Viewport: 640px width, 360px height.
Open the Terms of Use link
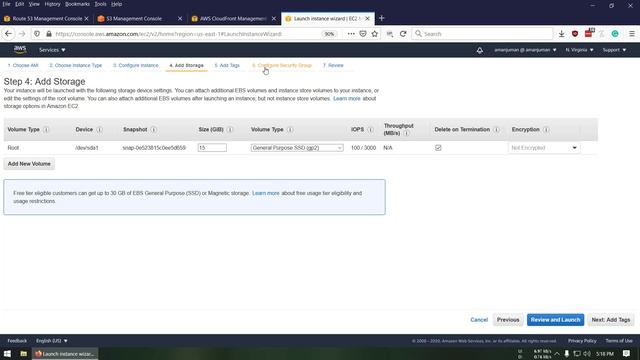coord(619,340)
